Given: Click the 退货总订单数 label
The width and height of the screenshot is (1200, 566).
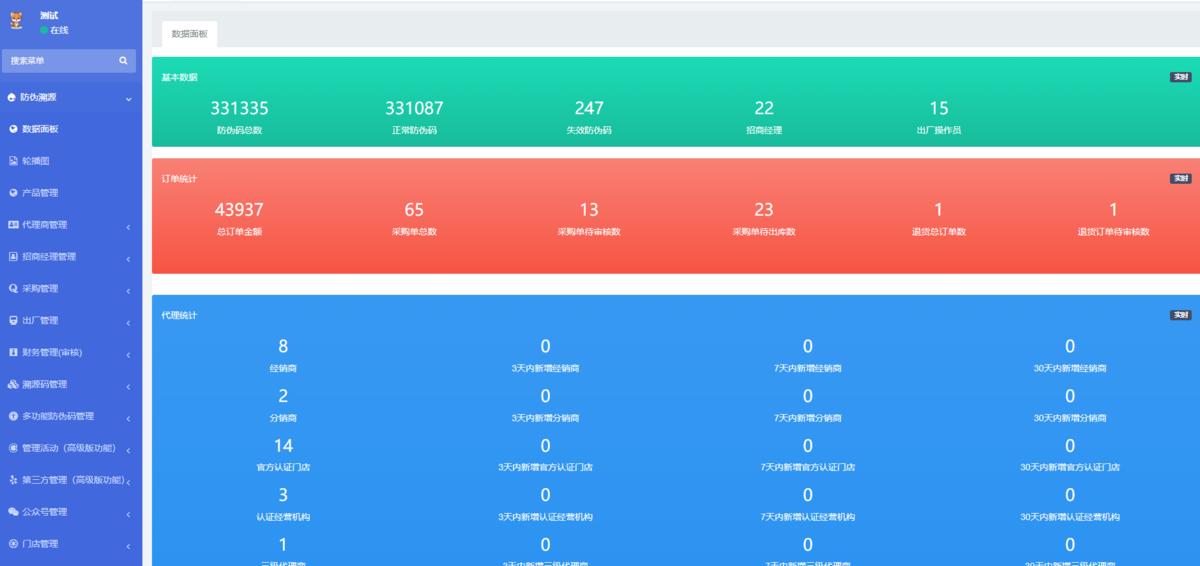Looking at the screenshot, I should [x=939, y=232].
